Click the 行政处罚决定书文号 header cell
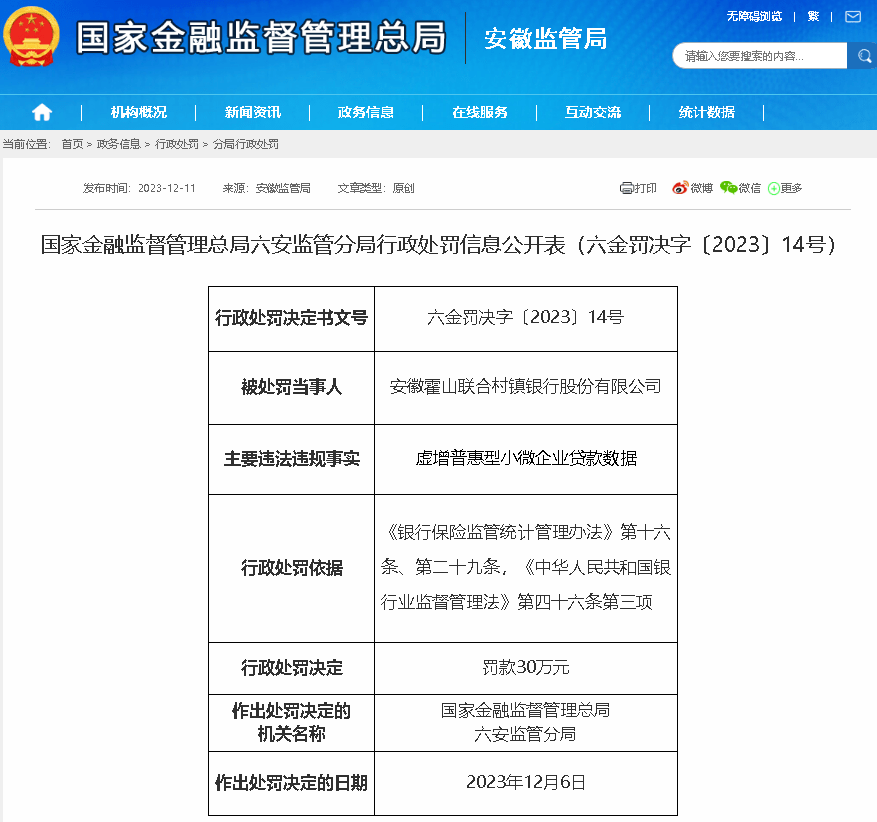Viewport: 877px width, 822px height. (x=291, y=318)
